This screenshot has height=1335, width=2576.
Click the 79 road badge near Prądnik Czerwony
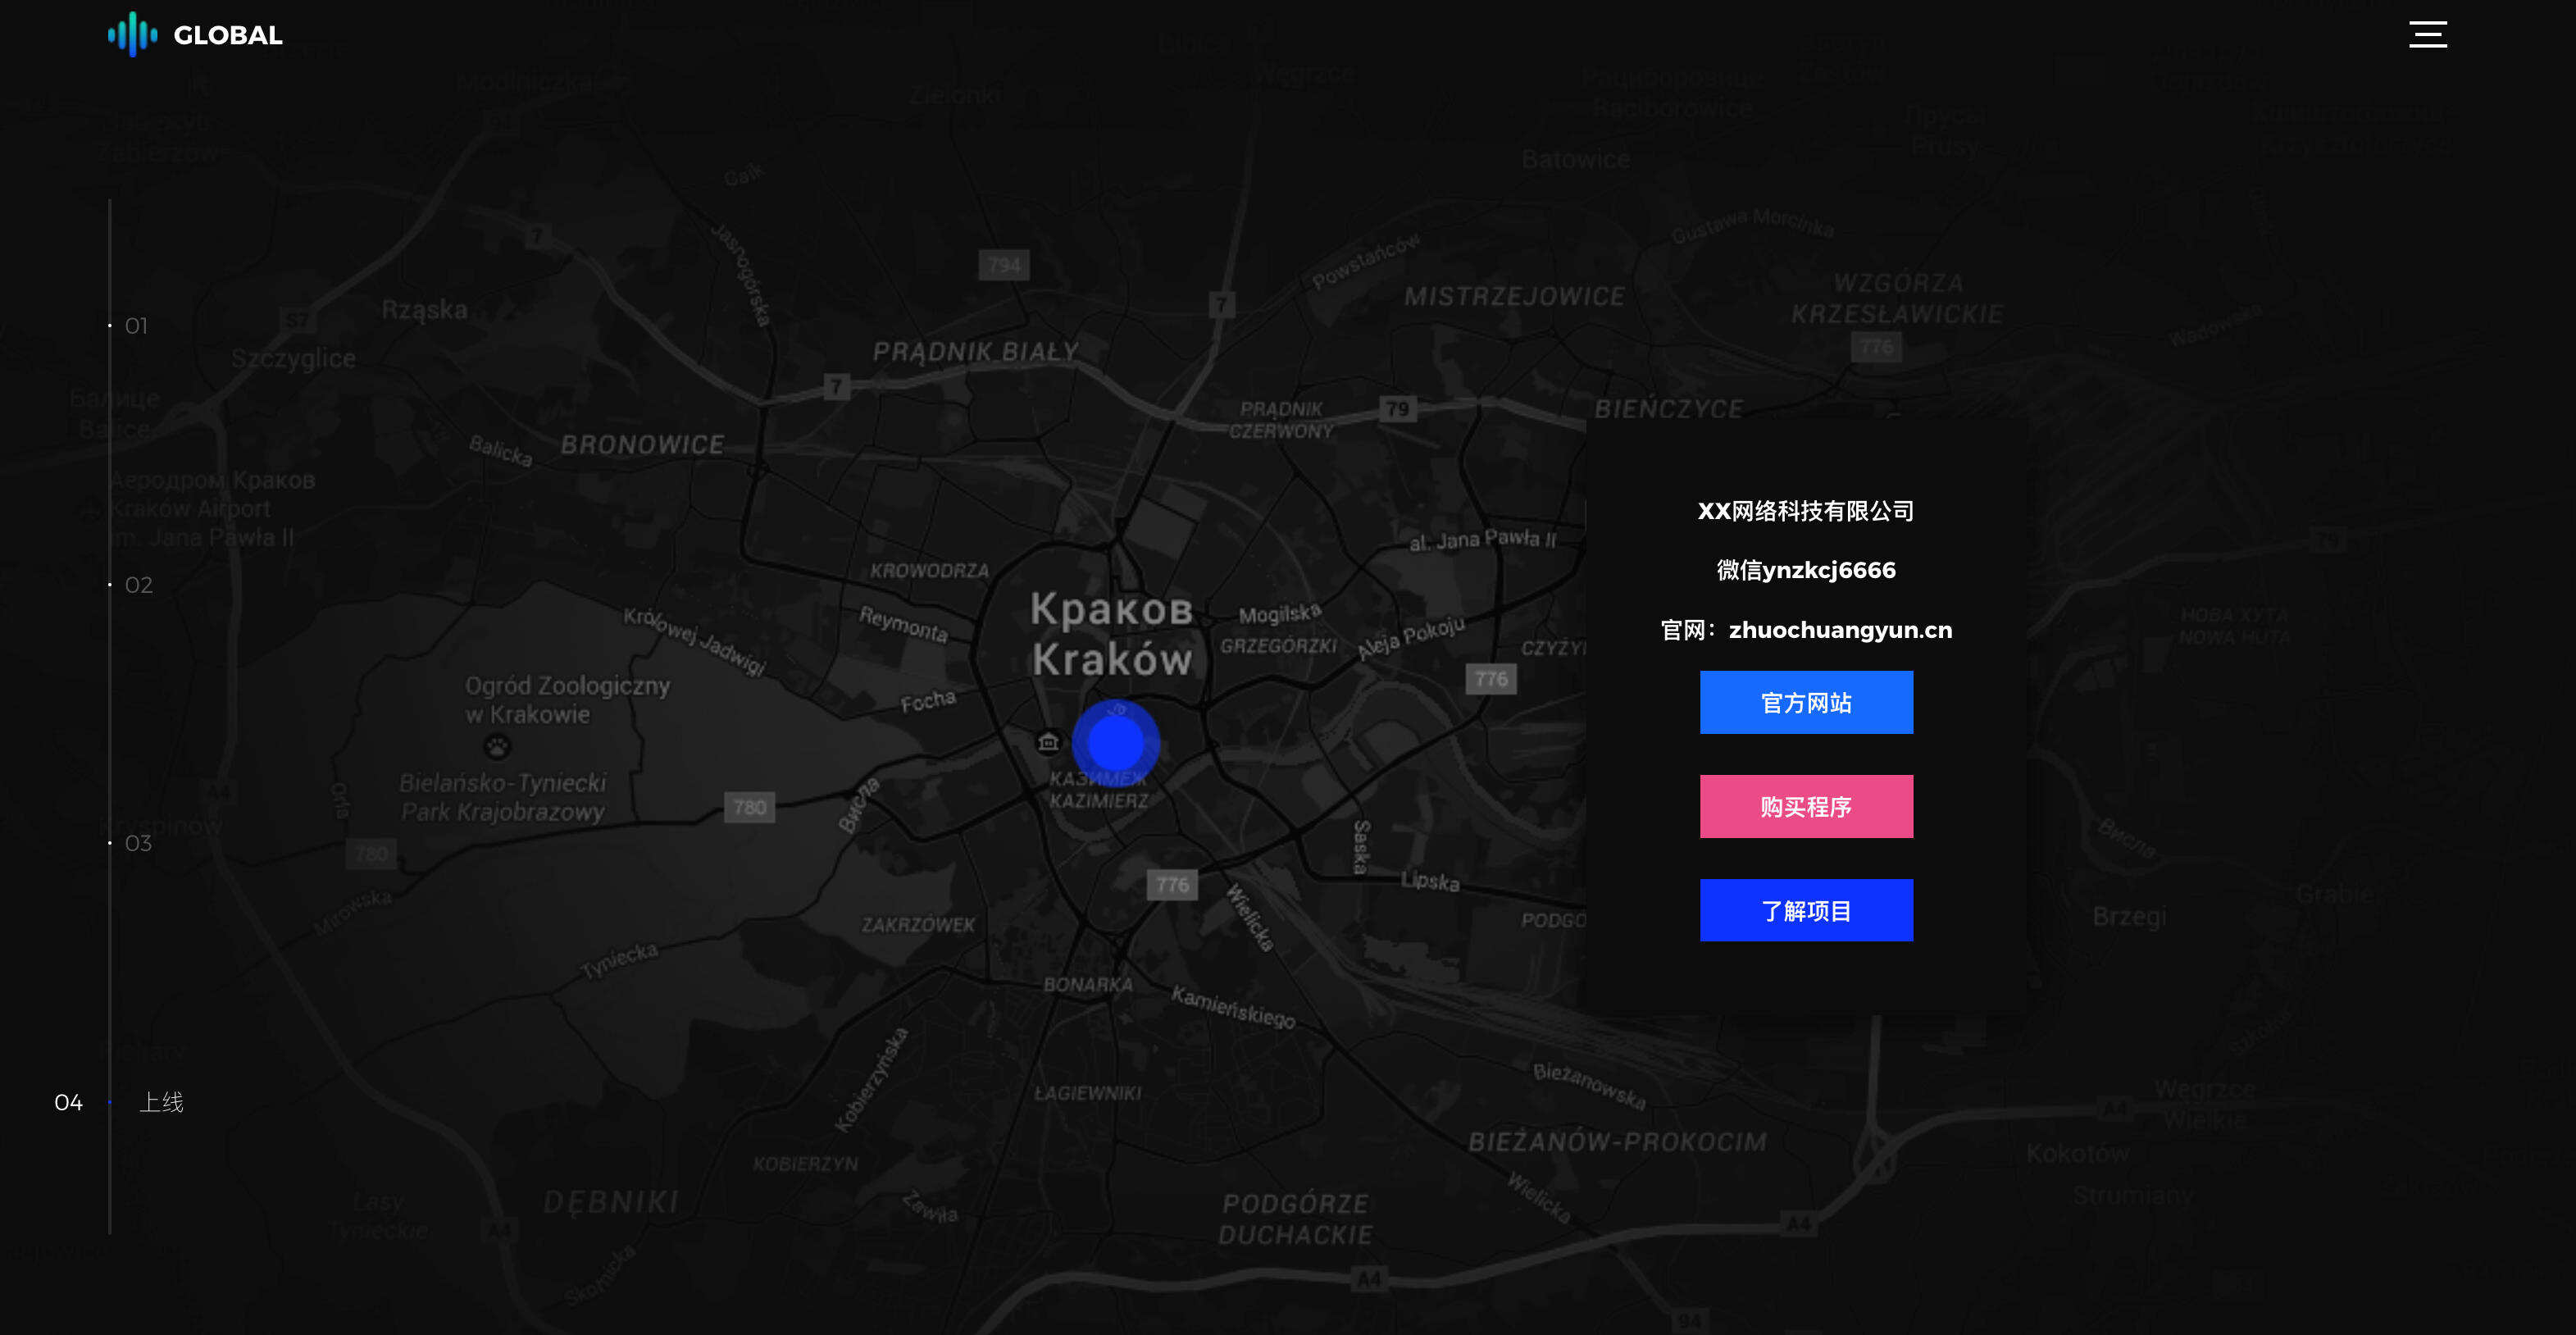(x=1397, y=409)
